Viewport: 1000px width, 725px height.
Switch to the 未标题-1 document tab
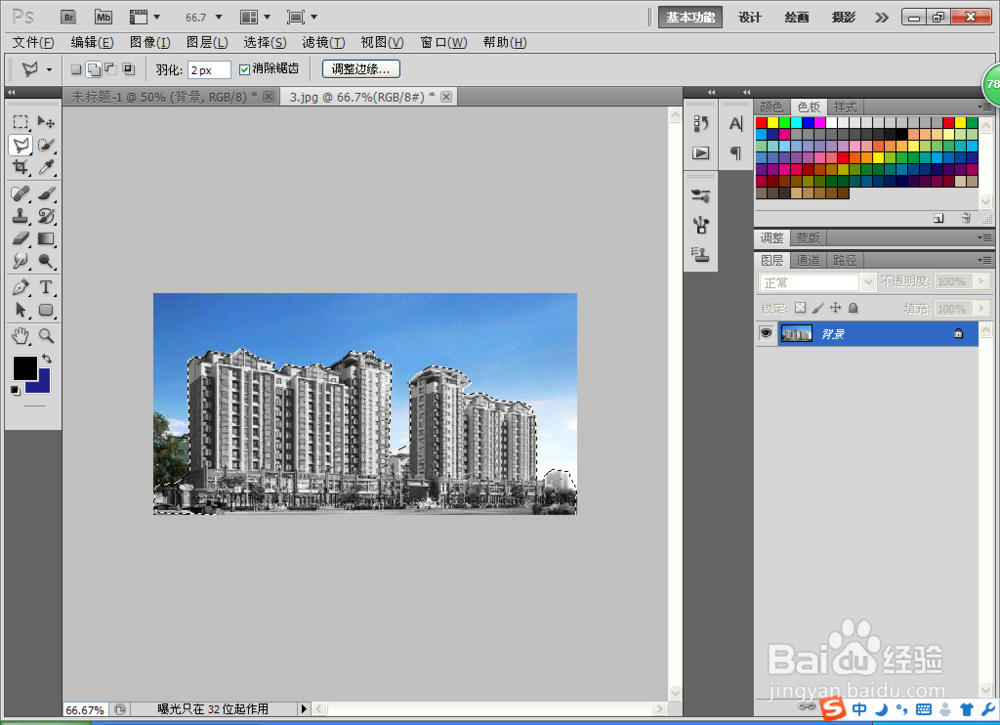pyautogui.click(x=165, y=97)
